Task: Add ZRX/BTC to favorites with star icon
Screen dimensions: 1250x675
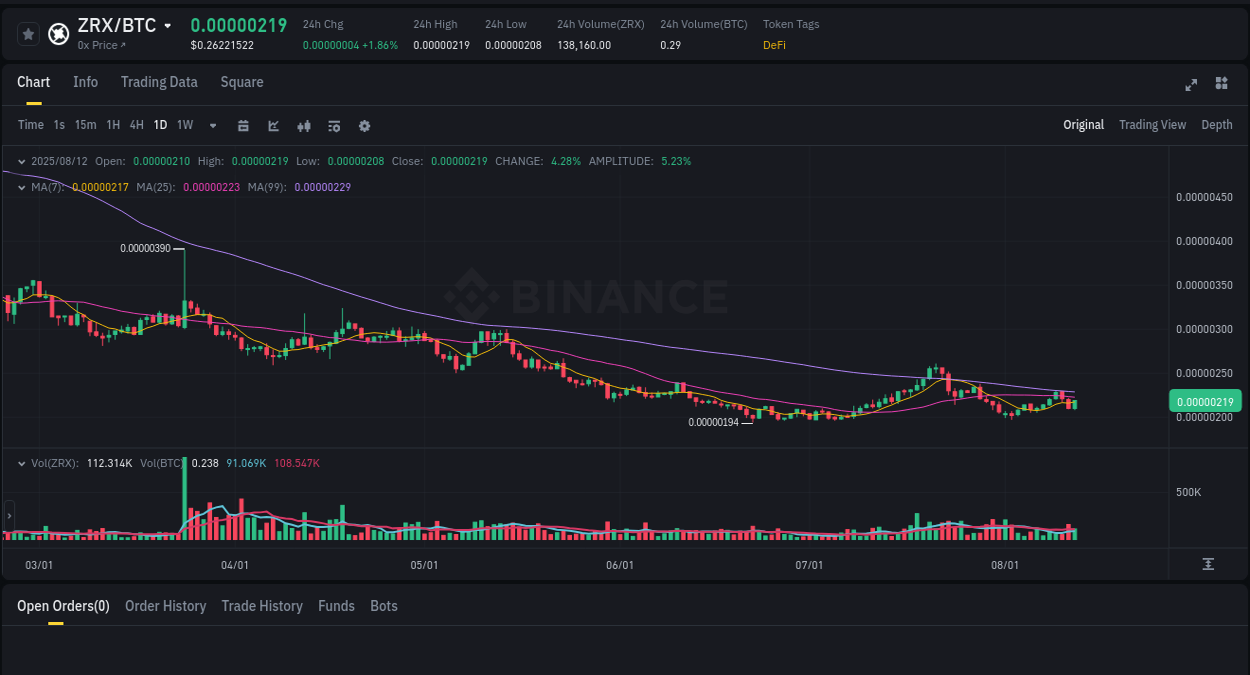Action: 28,34
